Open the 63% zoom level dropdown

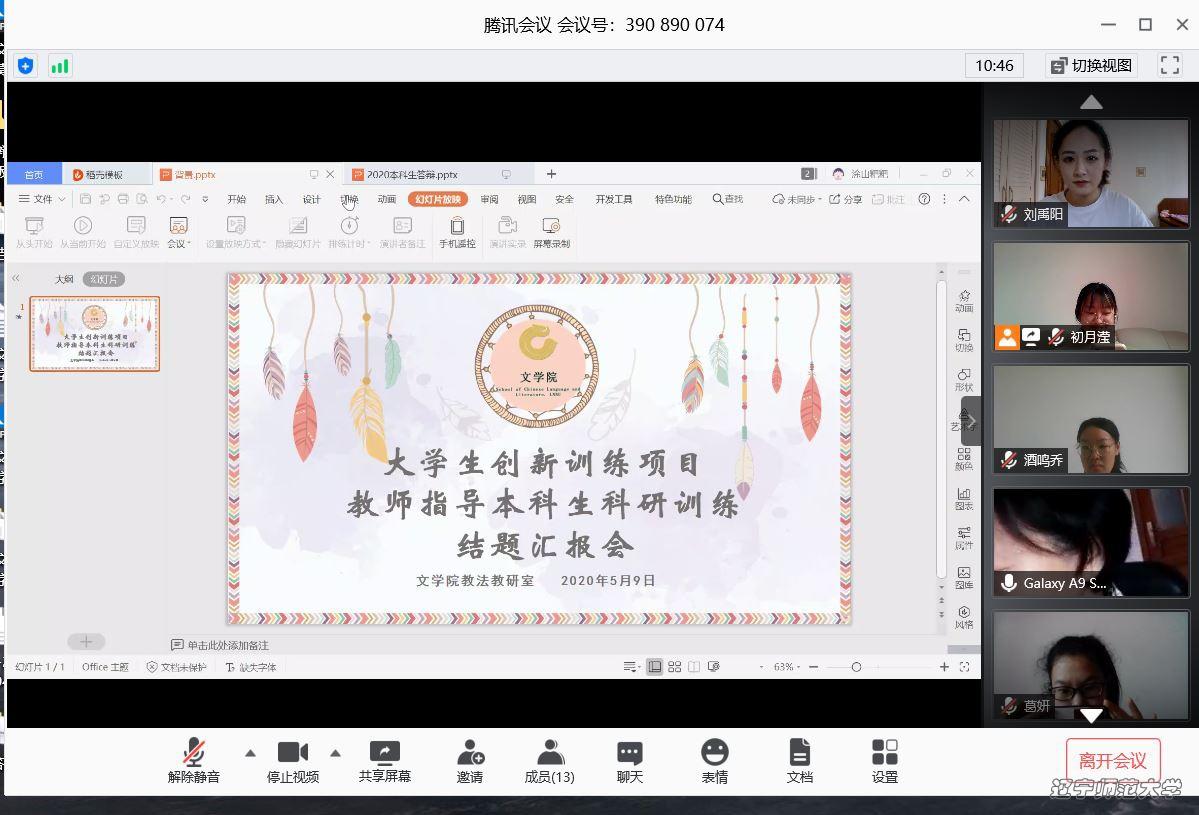787,665
